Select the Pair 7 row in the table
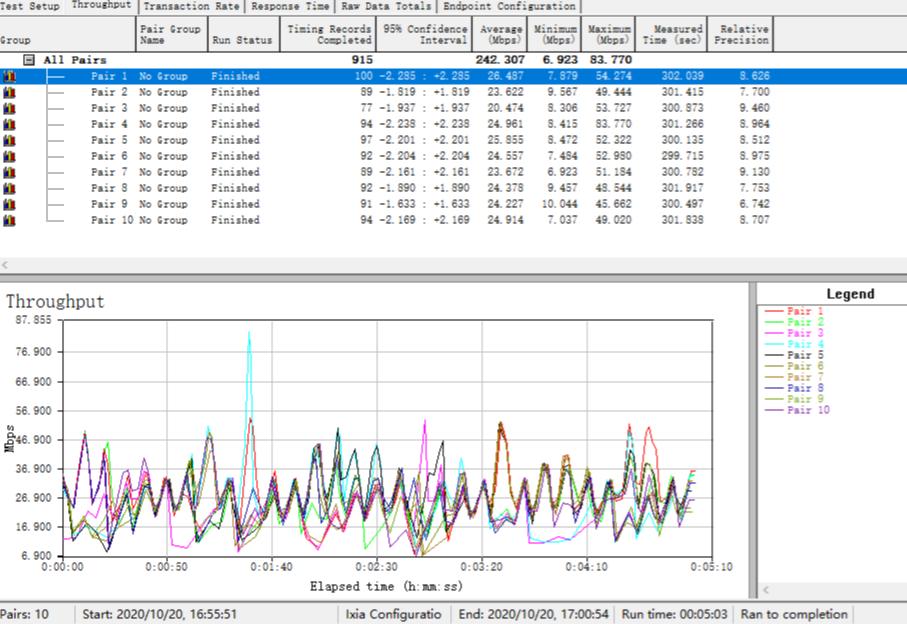 [109, 172]
